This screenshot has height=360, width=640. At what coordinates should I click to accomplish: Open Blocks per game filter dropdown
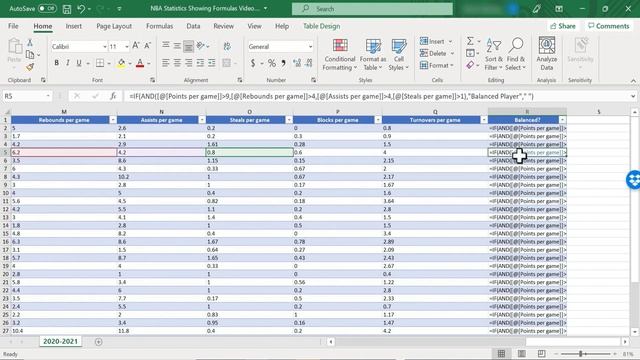378,120
